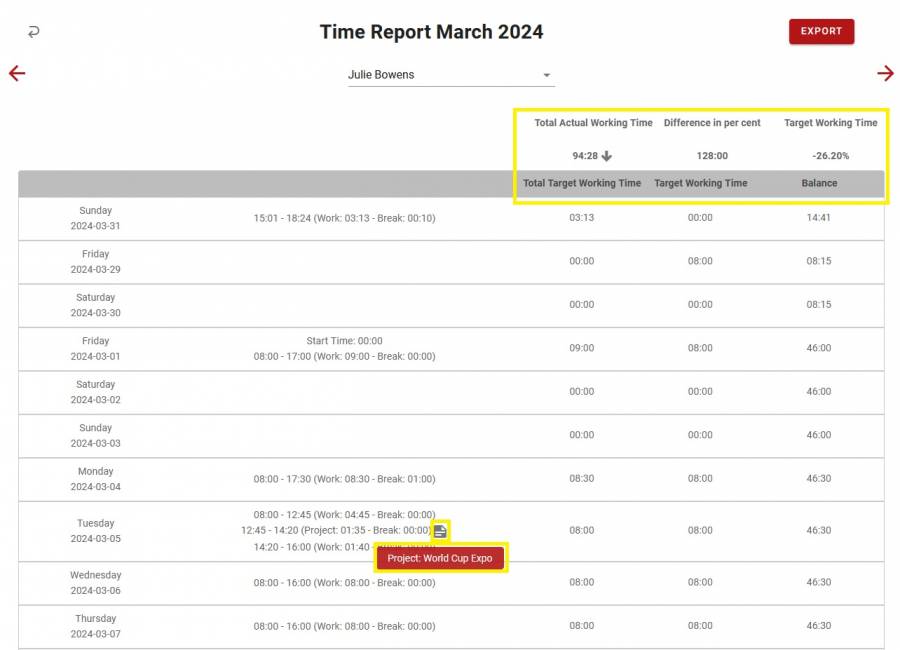Screen dimensions: 900x650
Task: Click the Time Report March 2024 heading
Action: pos(431,32)
